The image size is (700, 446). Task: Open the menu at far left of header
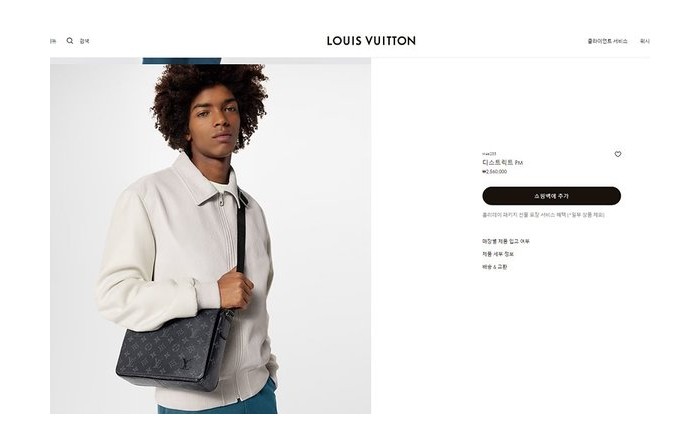pos(53,41)
